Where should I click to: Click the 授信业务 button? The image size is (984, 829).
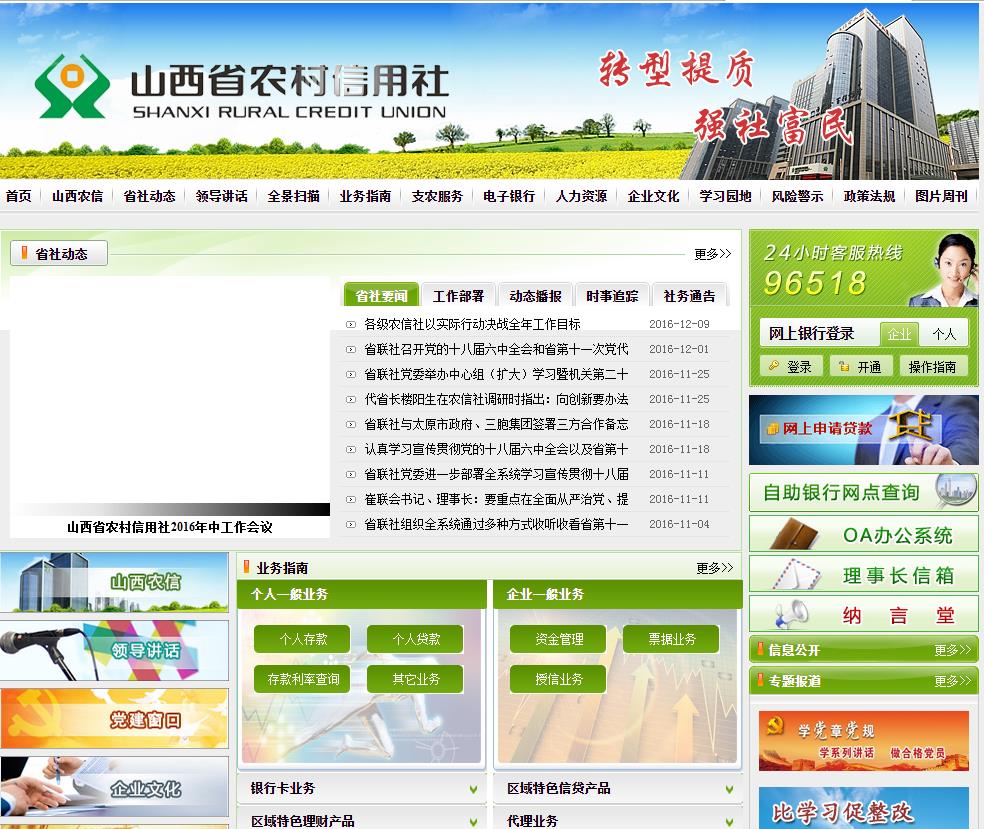[559, 679]
